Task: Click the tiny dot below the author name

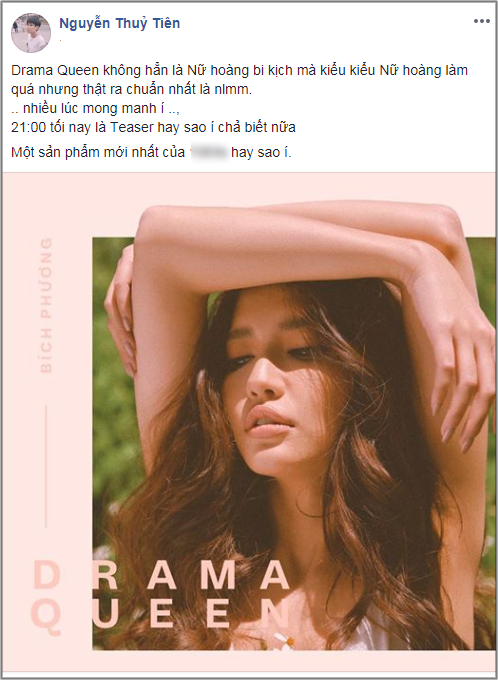Action: pos(60,39)
